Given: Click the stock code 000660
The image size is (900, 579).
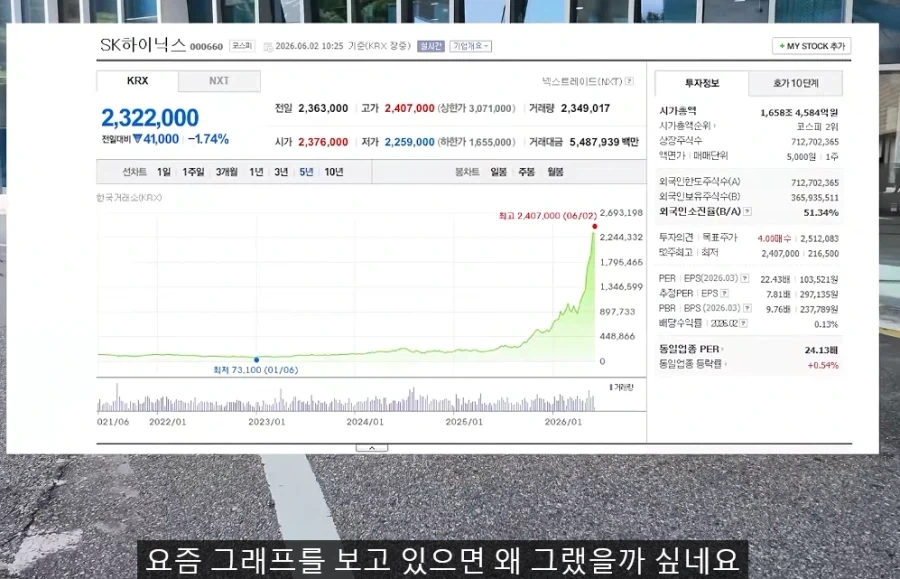Looking at the screenshot, I should (206, 47).
